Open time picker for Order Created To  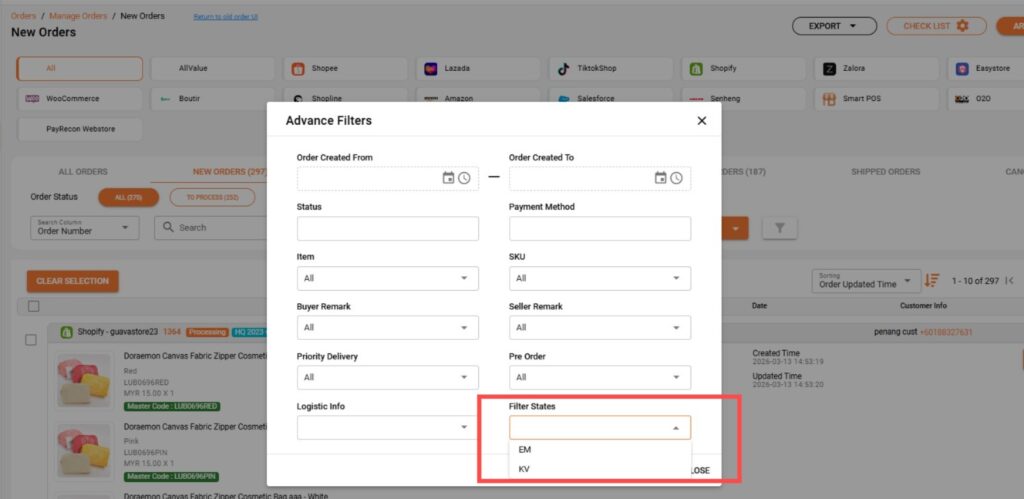pyautogui.click(x=676, y=178)
